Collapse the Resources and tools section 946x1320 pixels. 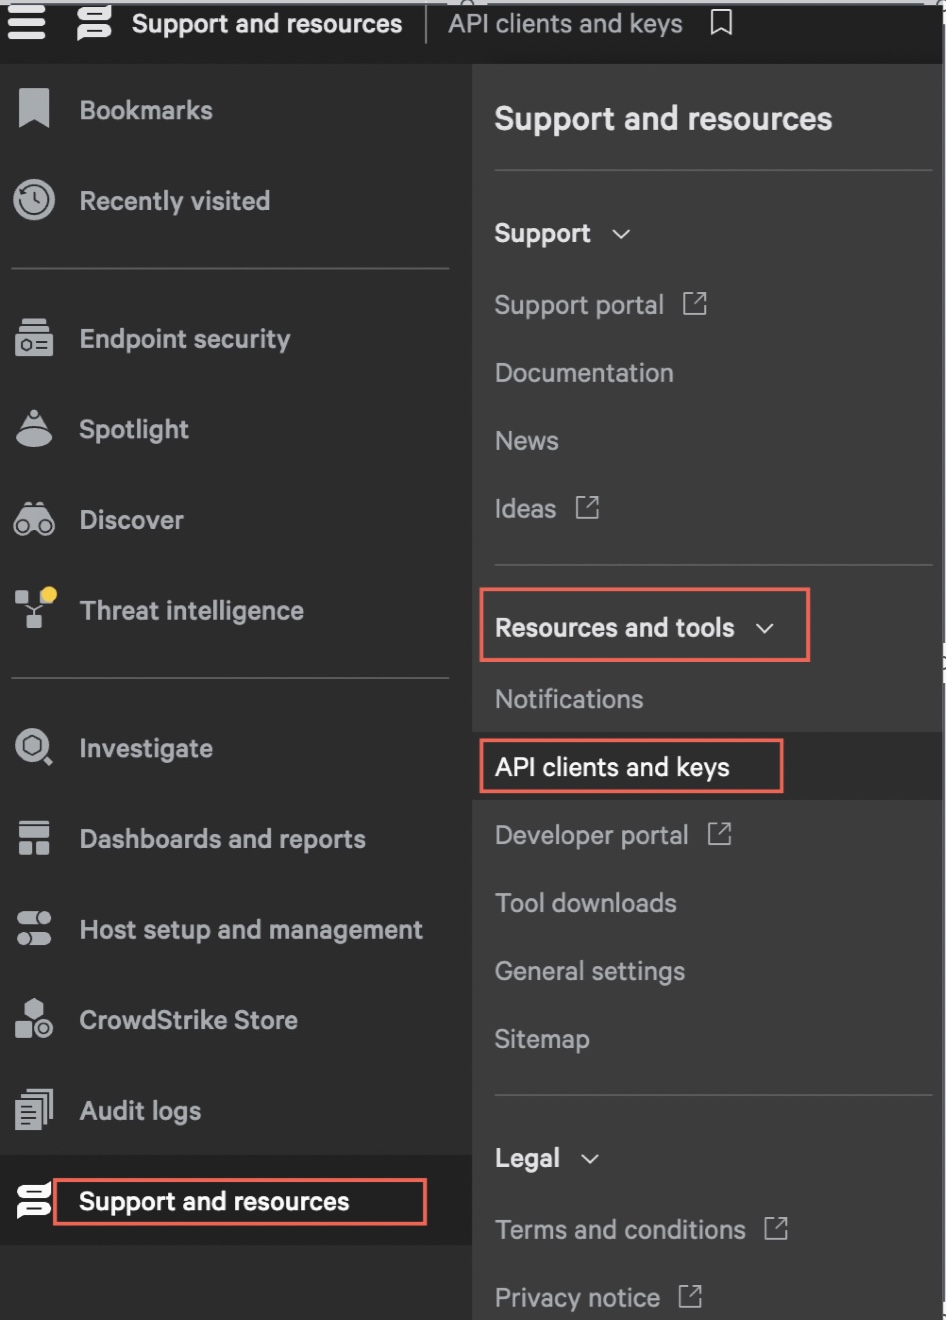765,628
